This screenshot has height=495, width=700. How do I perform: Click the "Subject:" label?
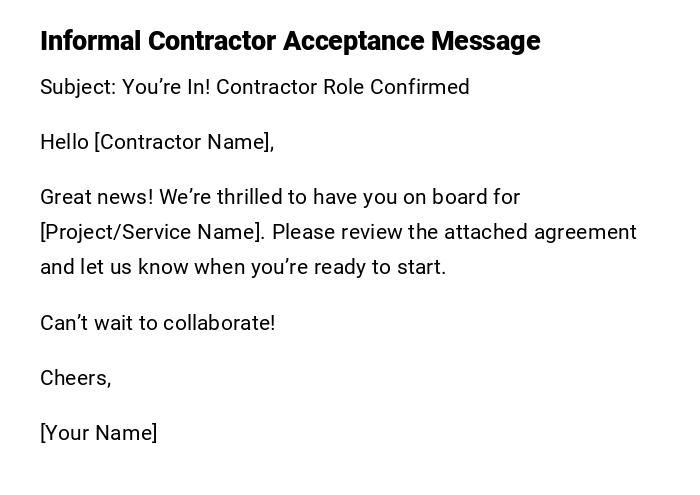pyautogui.click(x=78, y=87)
